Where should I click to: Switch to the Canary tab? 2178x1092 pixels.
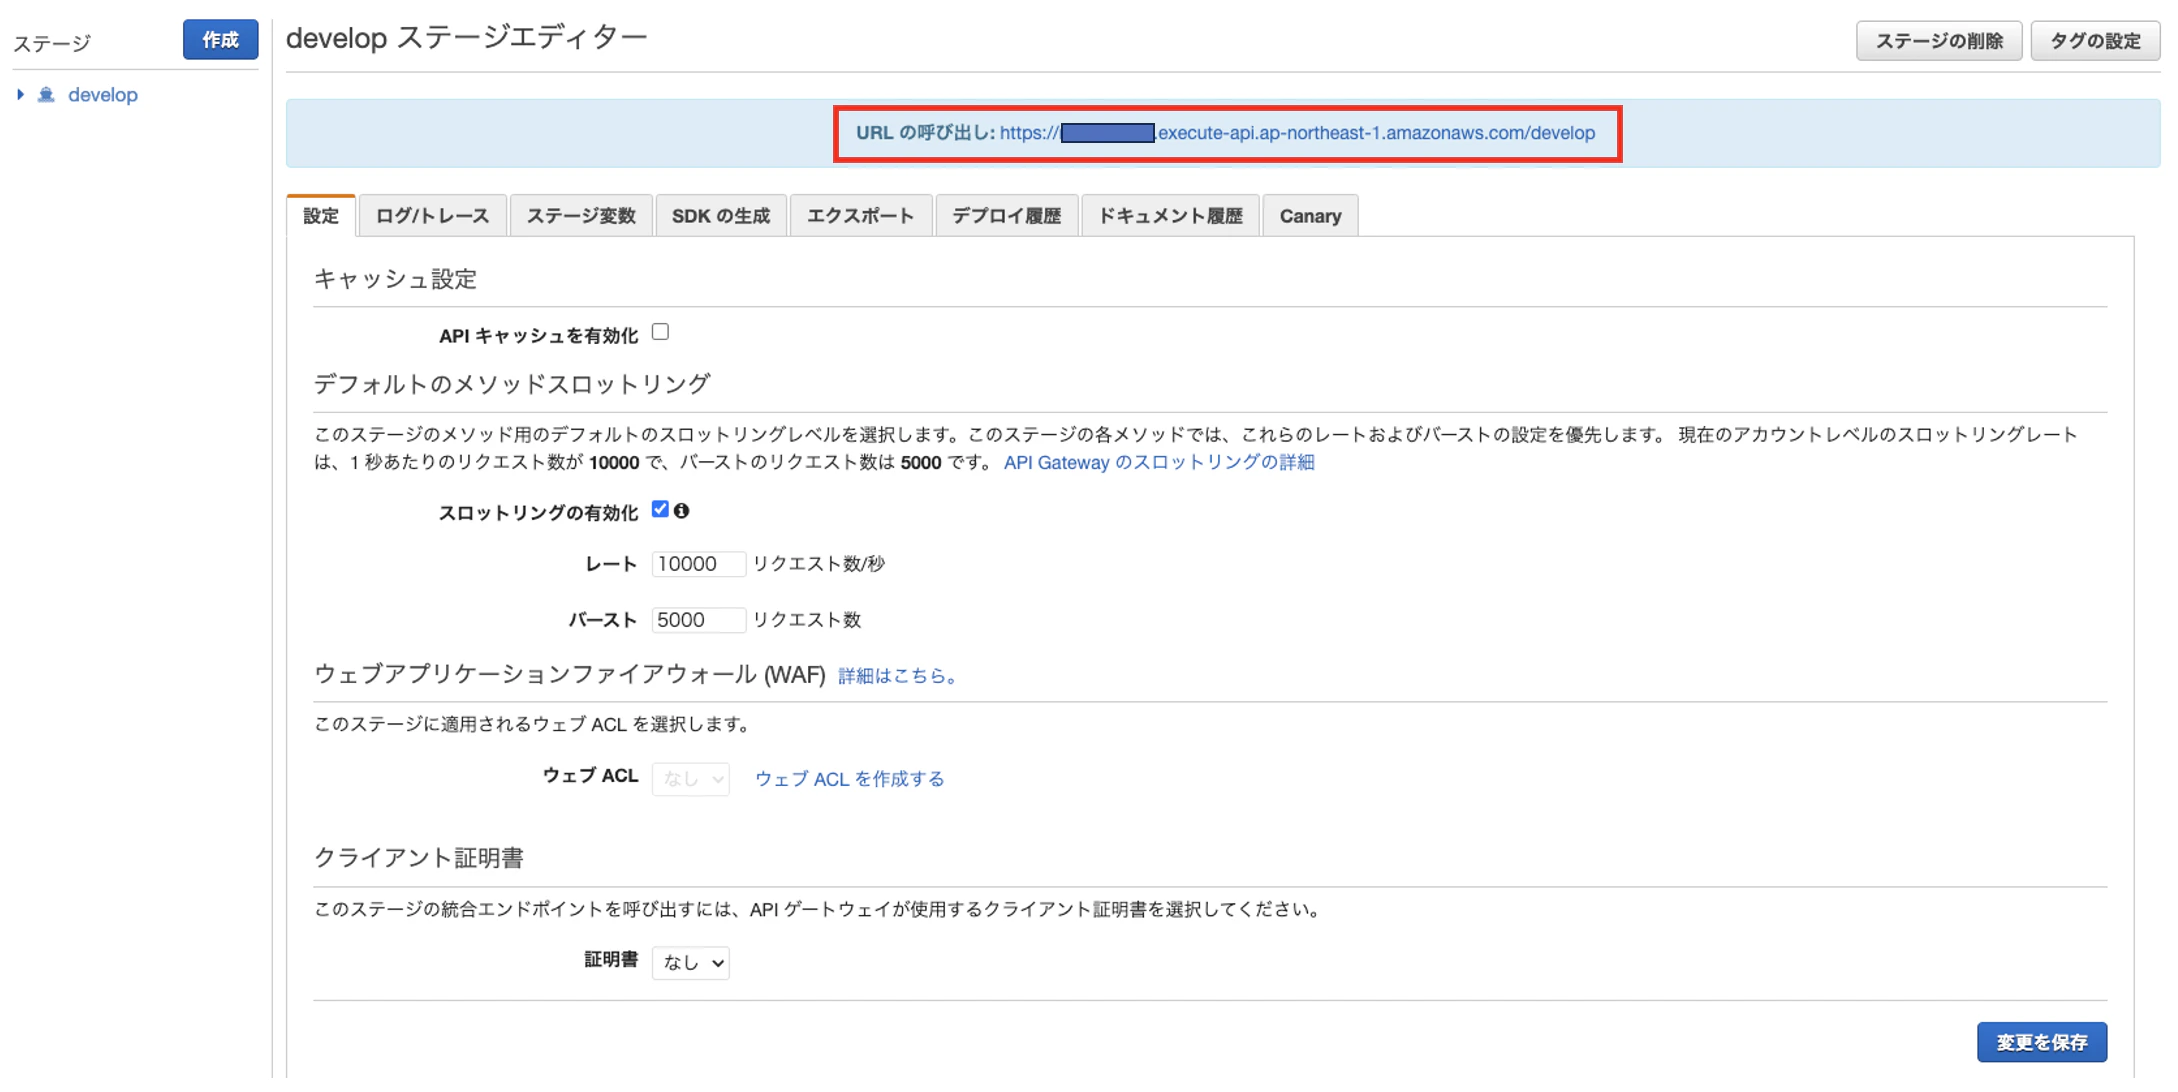(1310, 216)
